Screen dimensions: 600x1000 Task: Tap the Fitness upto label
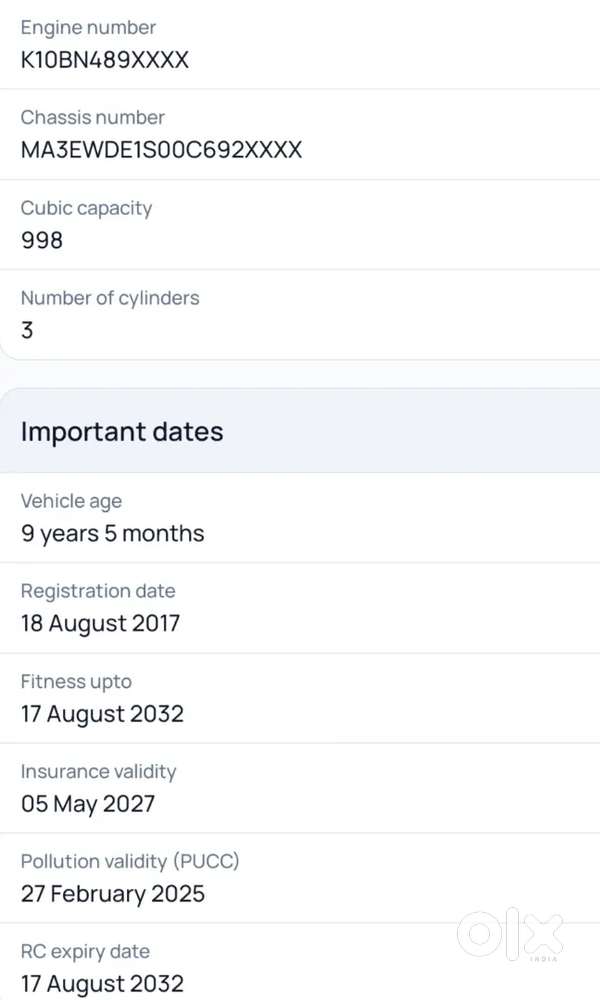(x=77, y=682)
